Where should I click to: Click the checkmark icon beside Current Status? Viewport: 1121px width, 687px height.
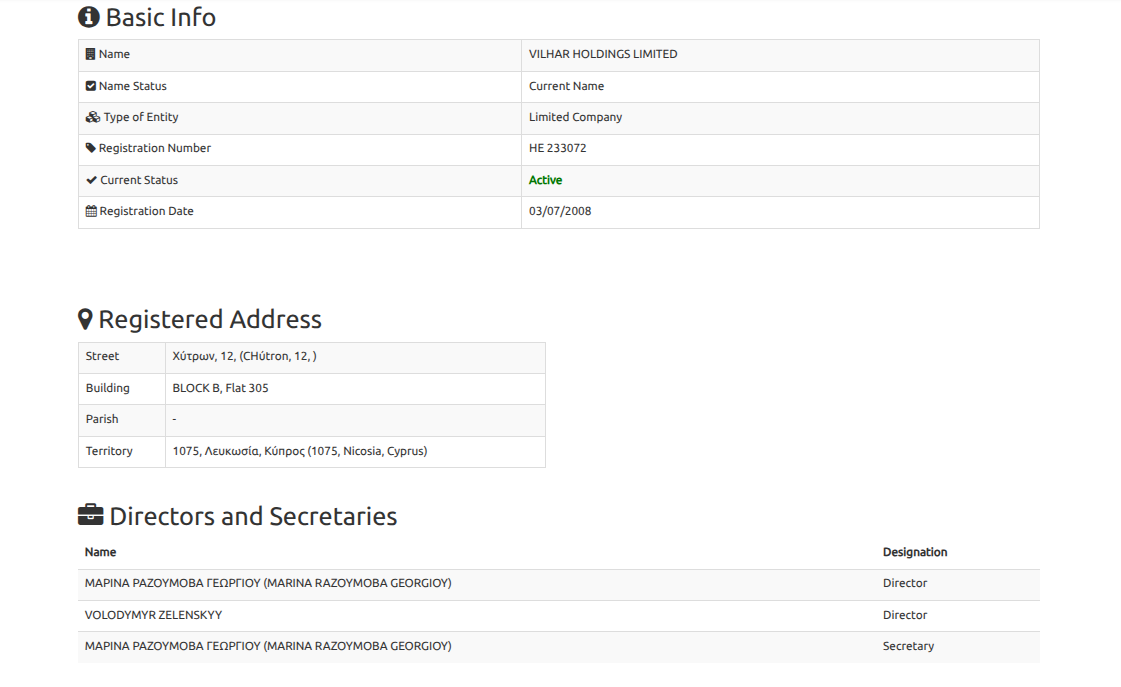coord(92,180)
